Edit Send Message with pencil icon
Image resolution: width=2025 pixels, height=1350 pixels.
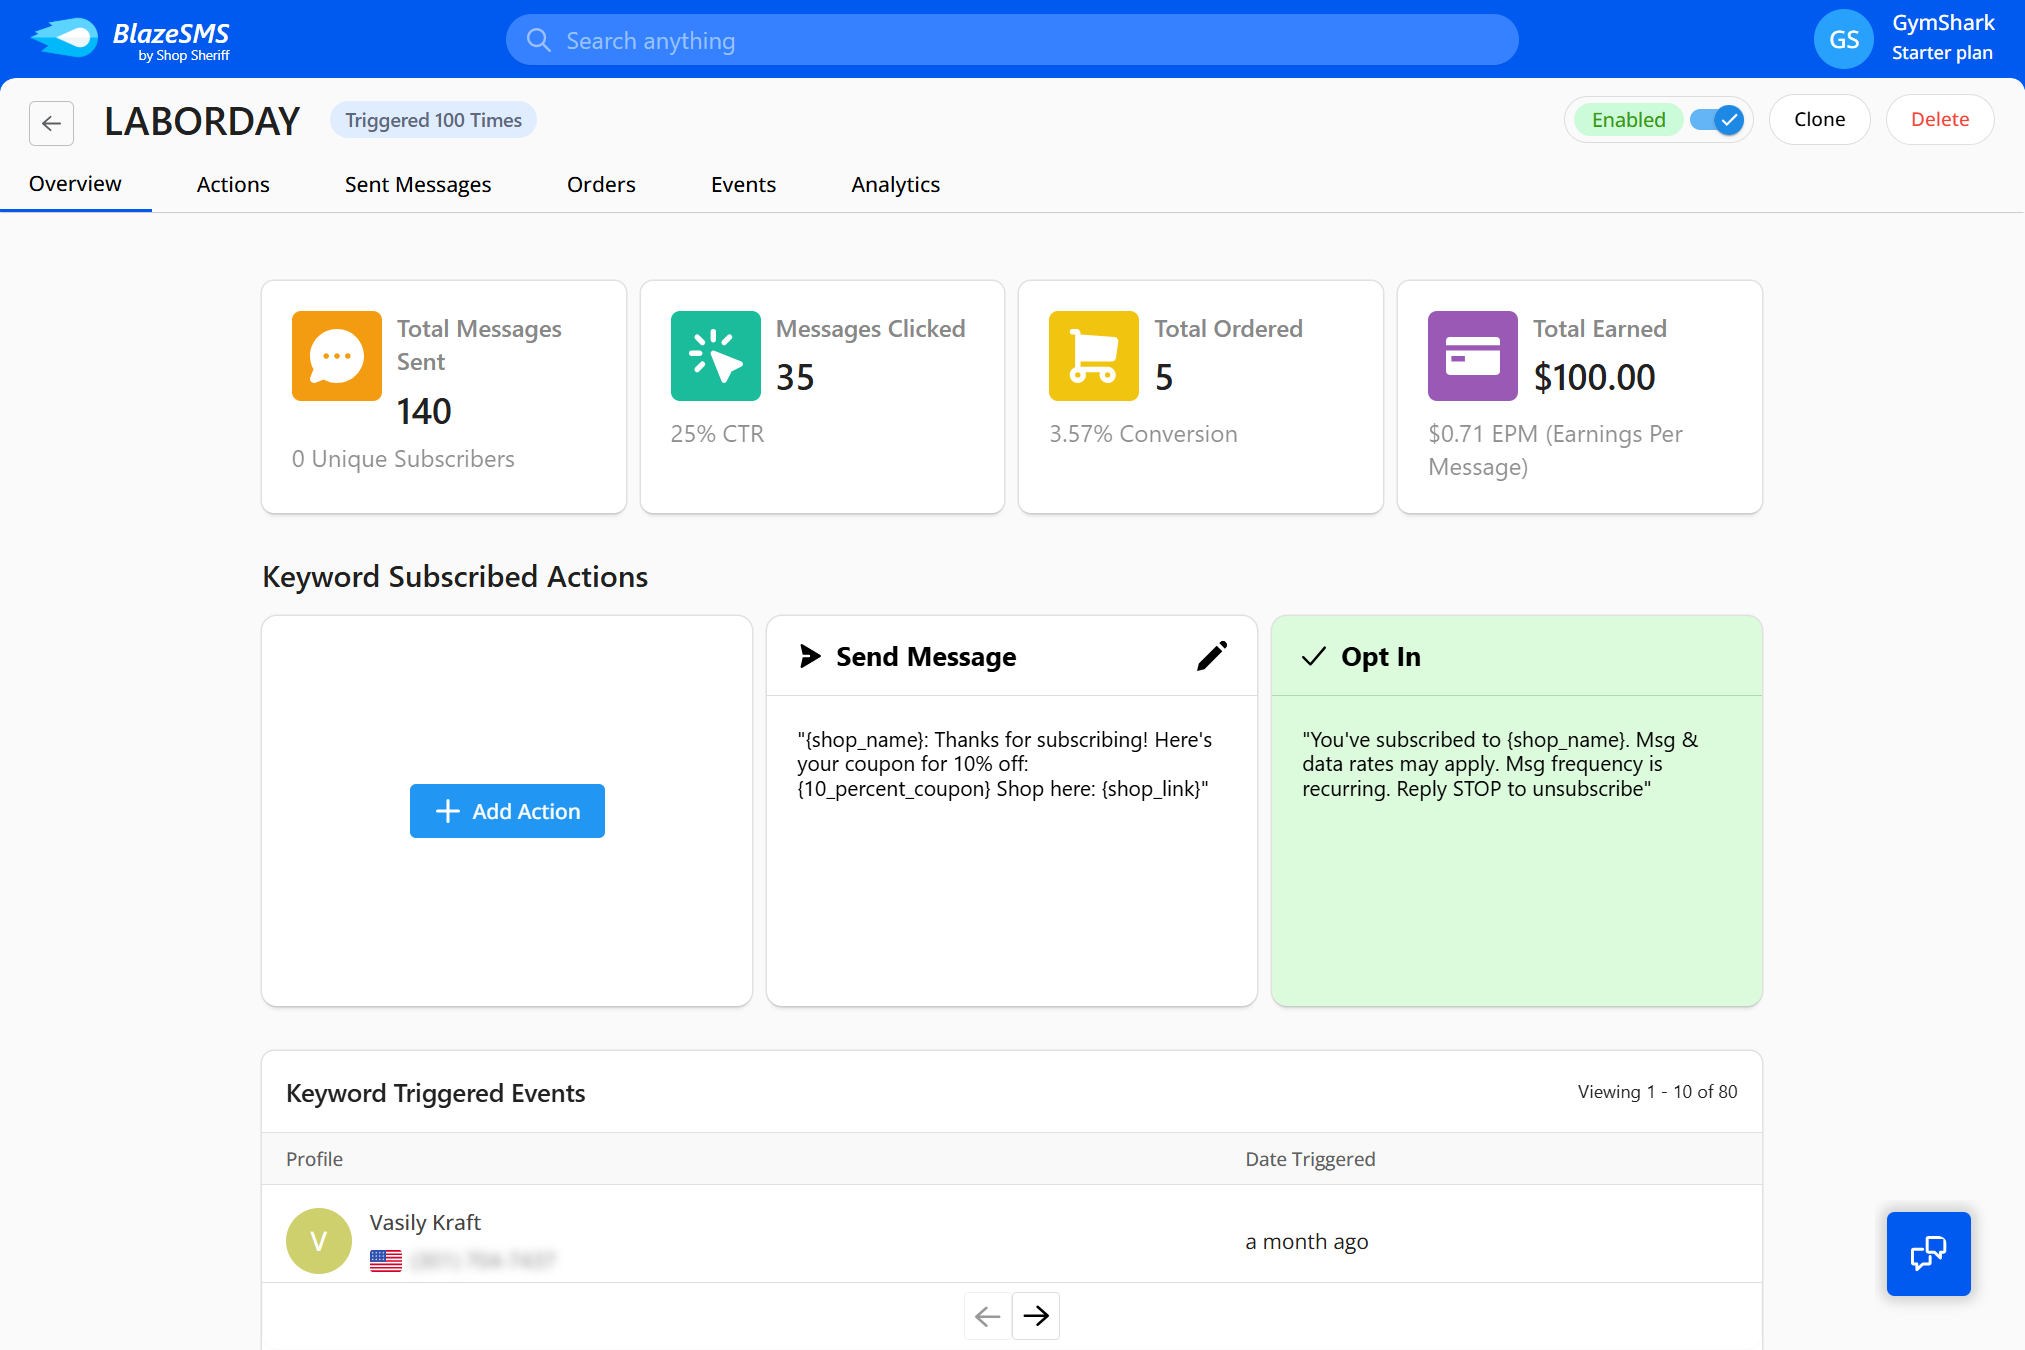pyautogui.click(x=1211, y=656)
